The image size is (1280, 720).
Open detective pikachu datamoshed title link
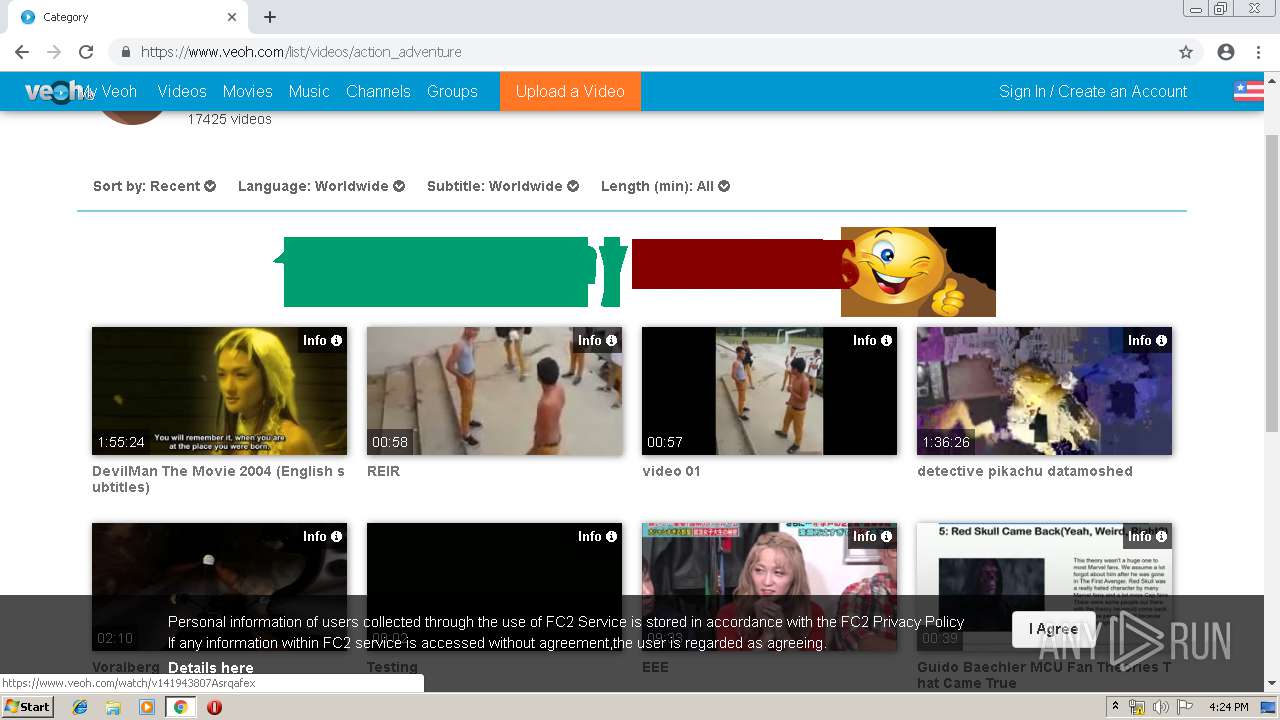click(1025, 471)
